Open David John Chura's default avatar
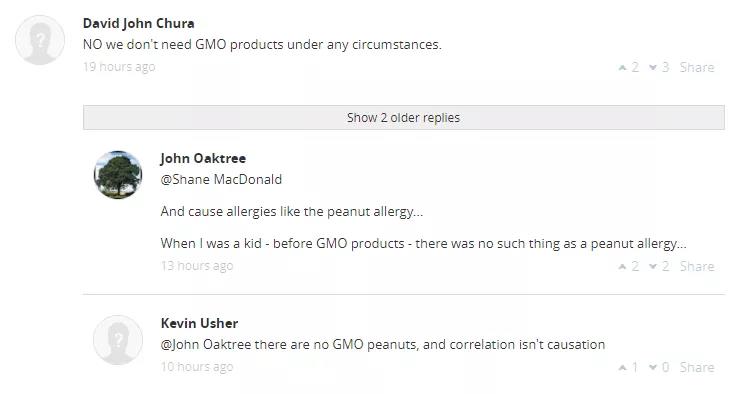Screen dimensions: 744x394 40,40
